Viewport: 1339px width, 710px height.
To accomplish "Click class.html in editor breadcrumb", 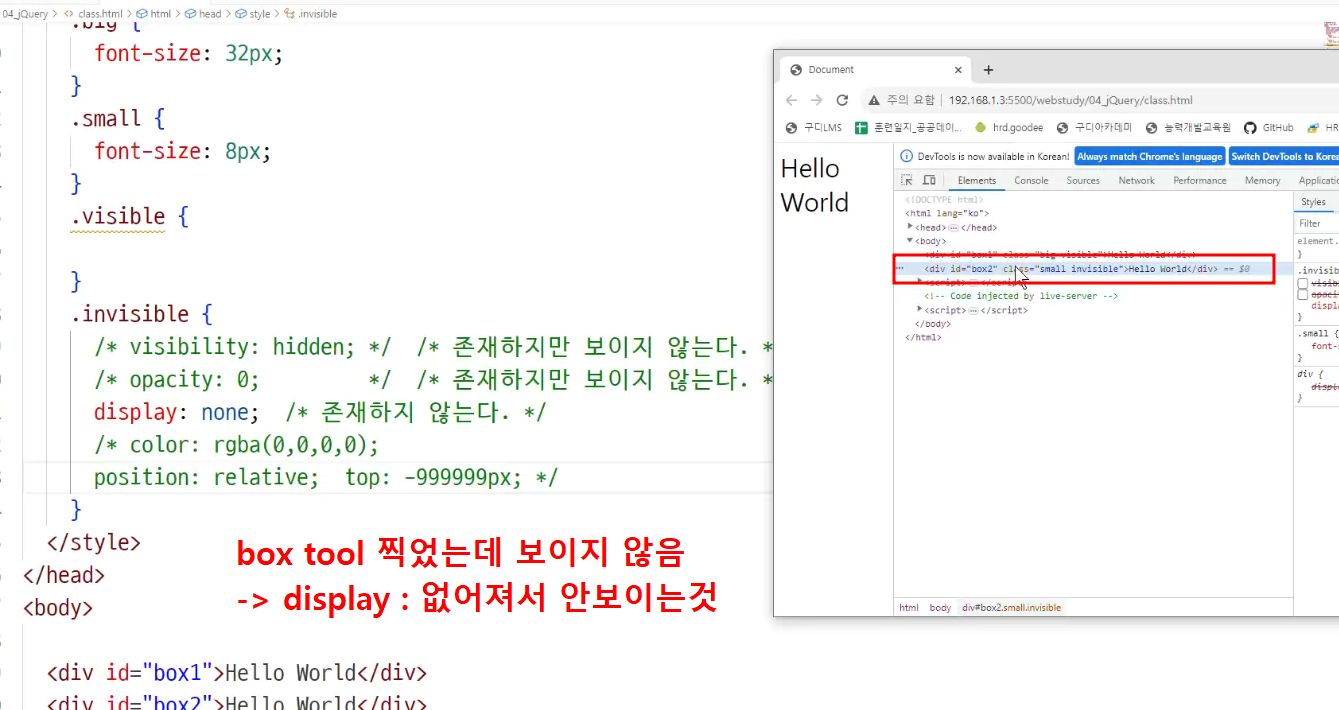I will 101,14.
